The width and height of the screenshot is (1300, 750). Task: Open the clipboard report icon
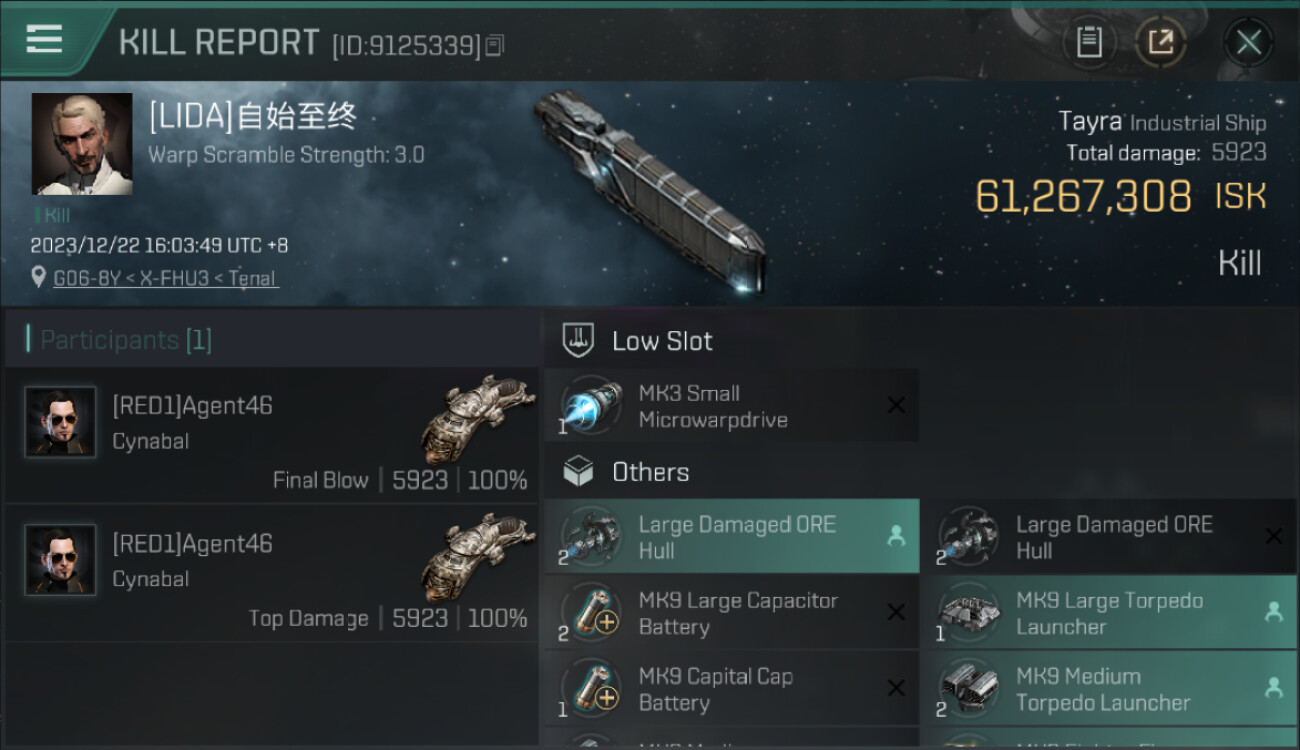click(1089, 42)
